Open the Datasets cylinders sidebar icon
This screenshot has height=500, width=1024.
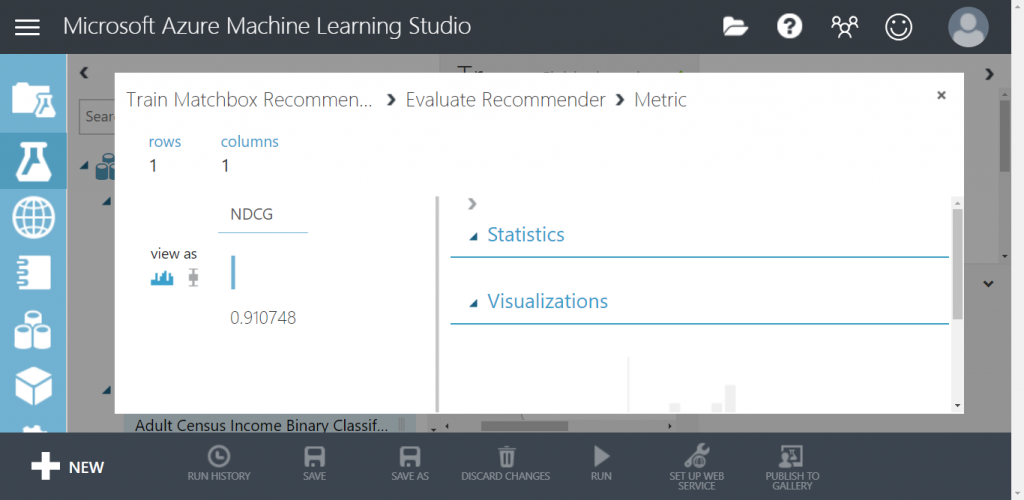[x=33, y=330]
